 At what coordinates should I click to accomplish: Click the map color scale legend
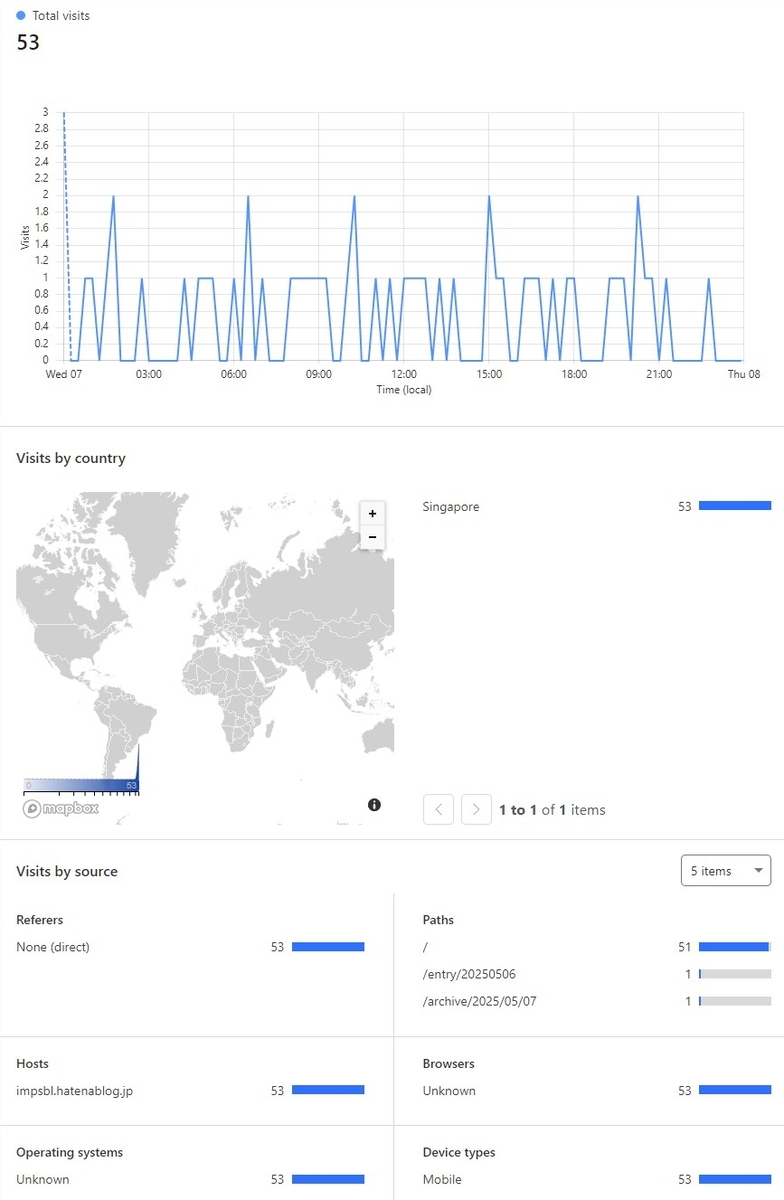pos(81,785)
